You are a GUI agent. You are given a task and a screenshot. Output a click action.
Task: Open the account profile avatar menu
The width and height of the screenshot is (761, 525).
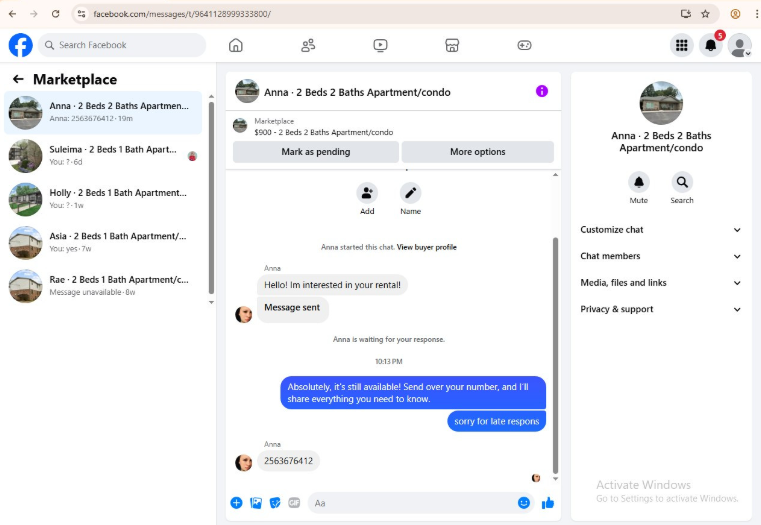[x=740, y=45]
